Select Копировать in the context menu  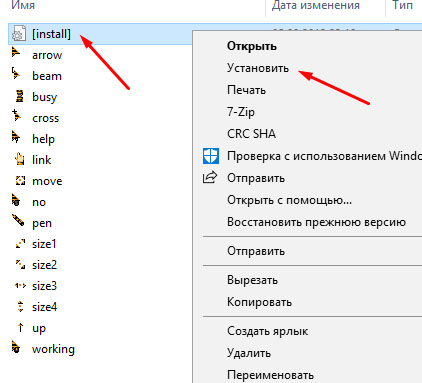coord(259,302)
